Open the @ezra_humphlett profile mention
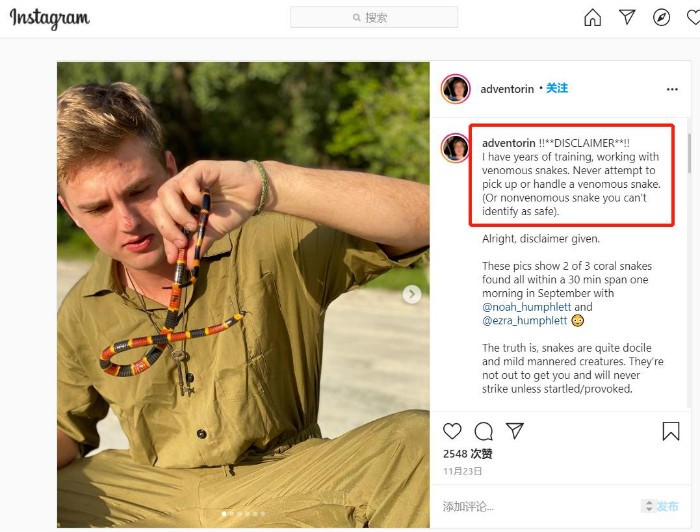Viewport: 700px width, 532px height. (524, 320)
